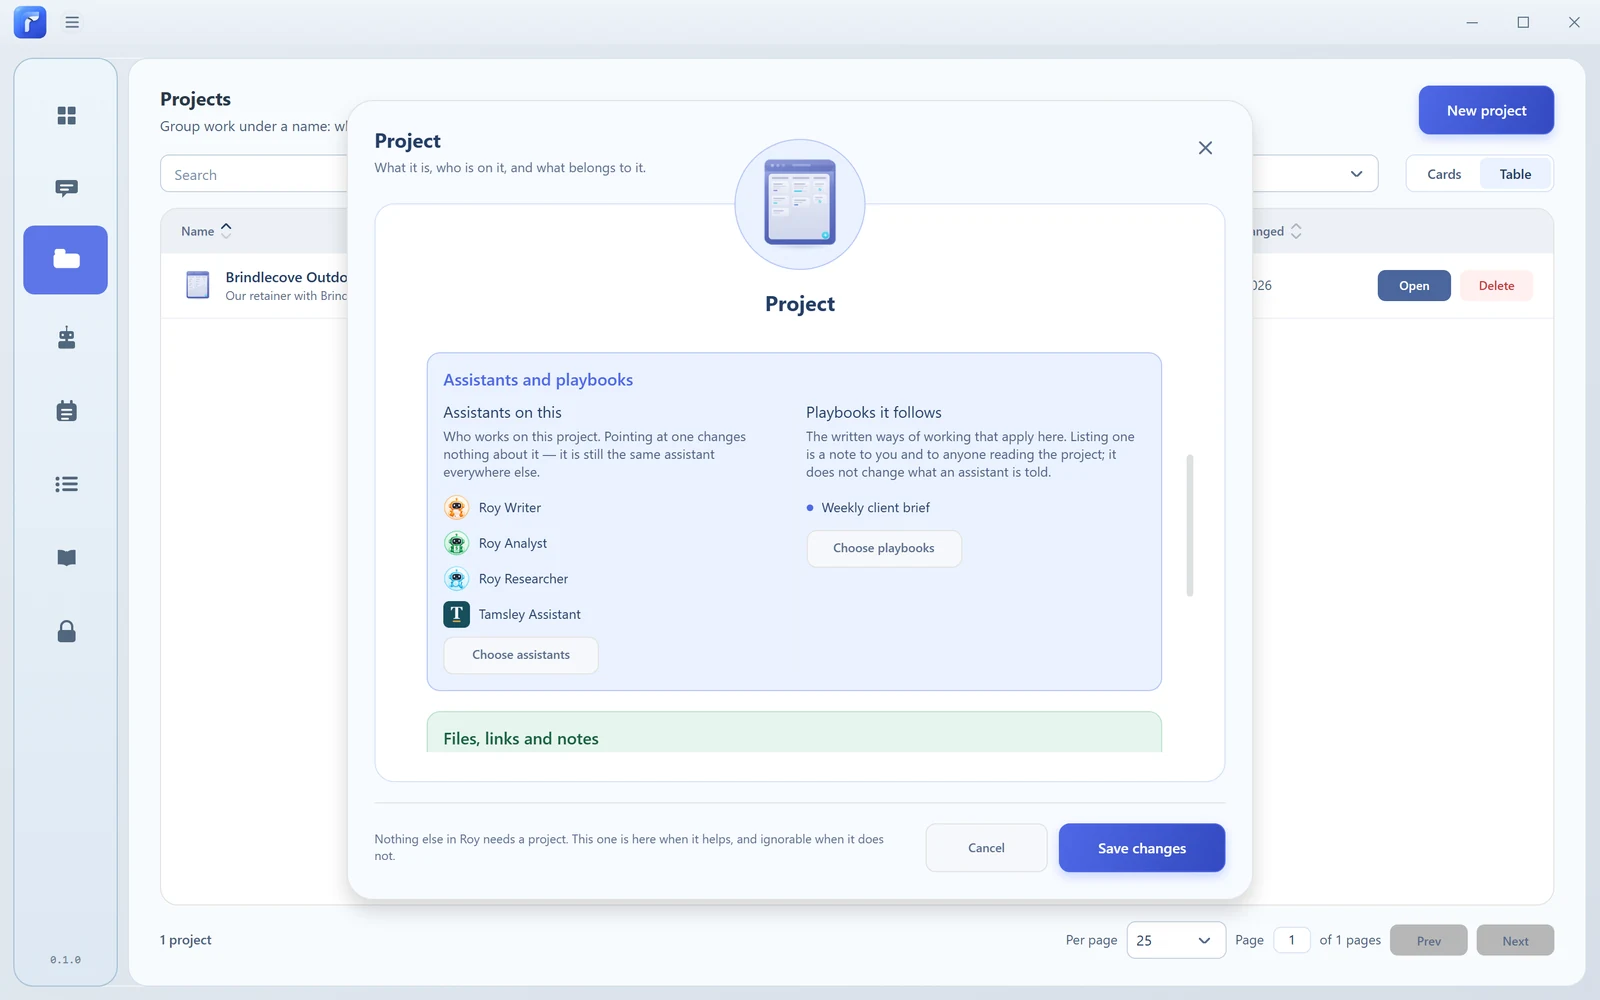The width and height of the screenshot is (1600, 1000).
Task: Create a New project
Action: (x=1486, y=110)
